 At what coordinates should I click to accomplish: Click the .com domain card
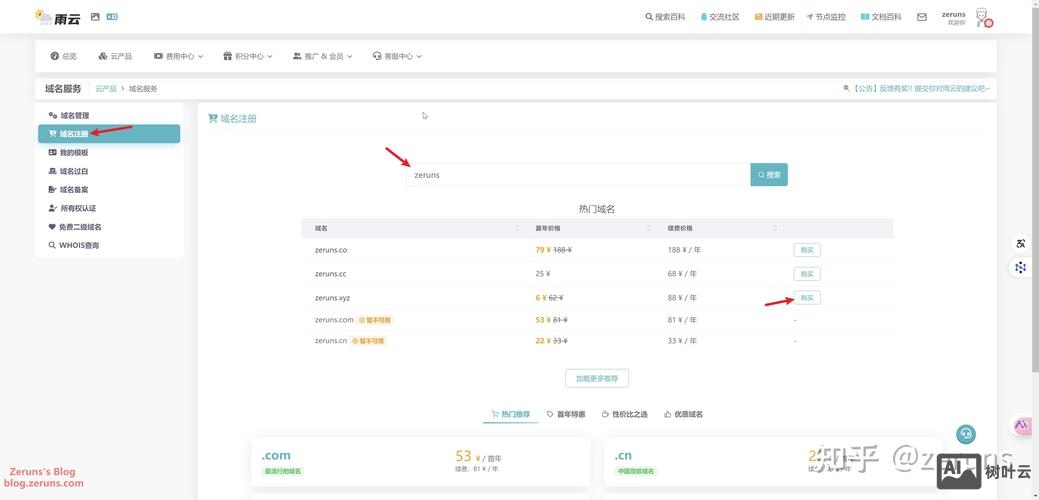[420, 462]
